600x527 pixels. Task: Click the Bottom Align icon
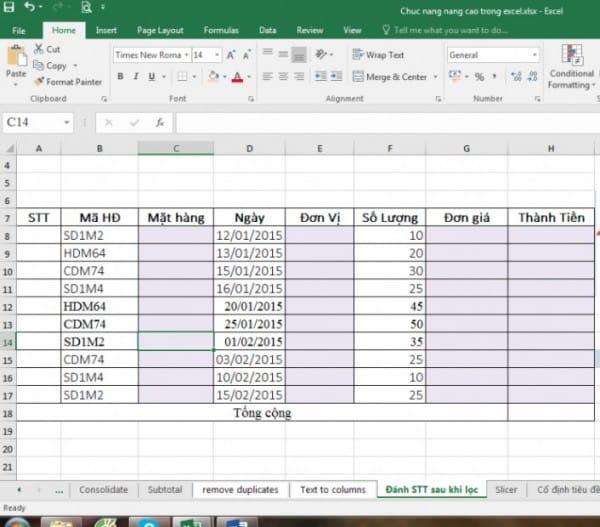click(x=299, y=55)
